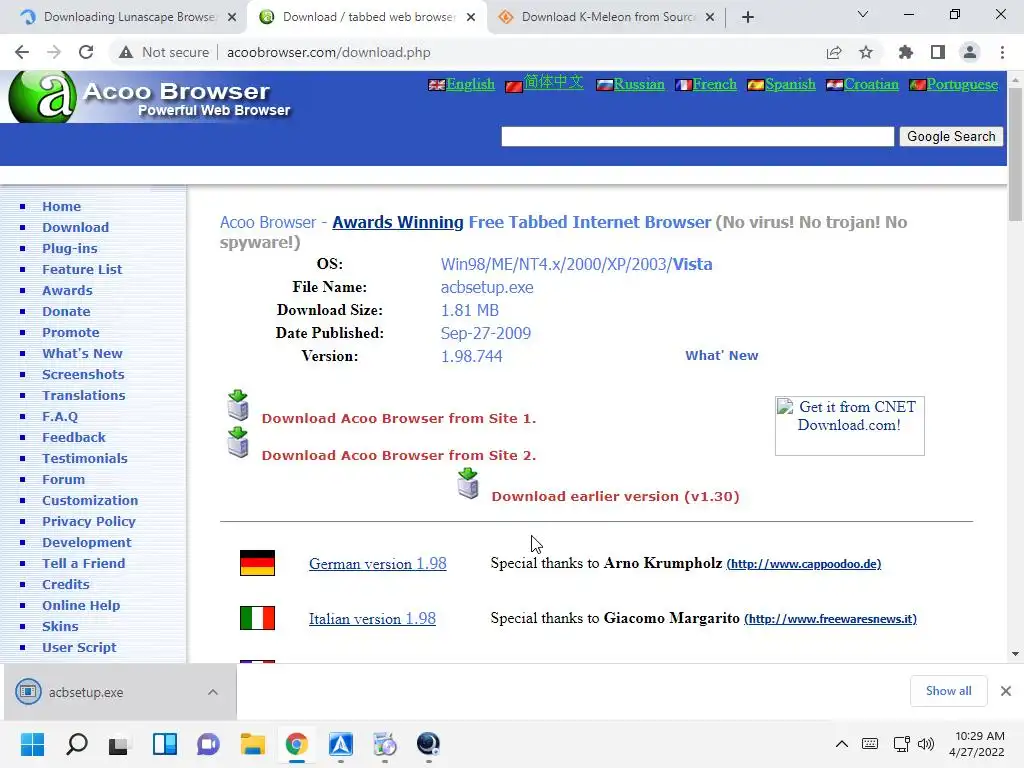Viewport: 1024px width, 768px height.
Task: Switch language to Russian
Action: coord(639,84)
